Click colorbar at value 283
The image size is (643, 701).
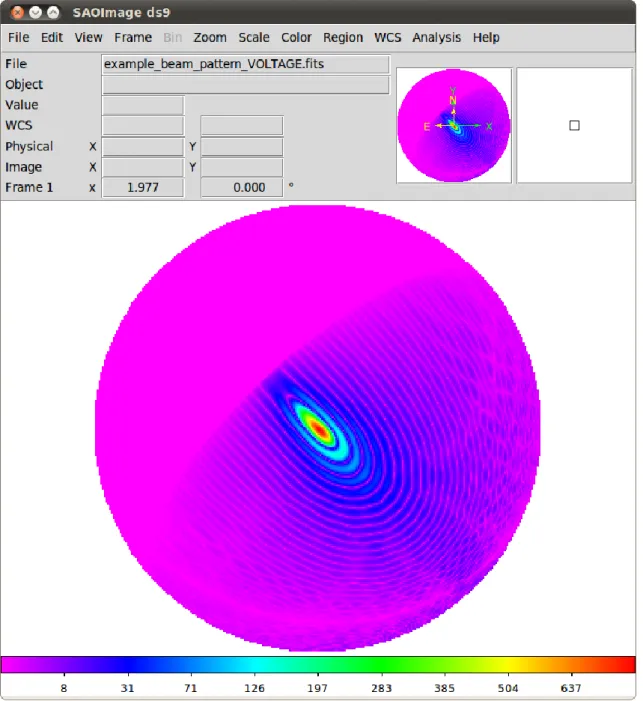pyautogui.click(x=381, y=664)
